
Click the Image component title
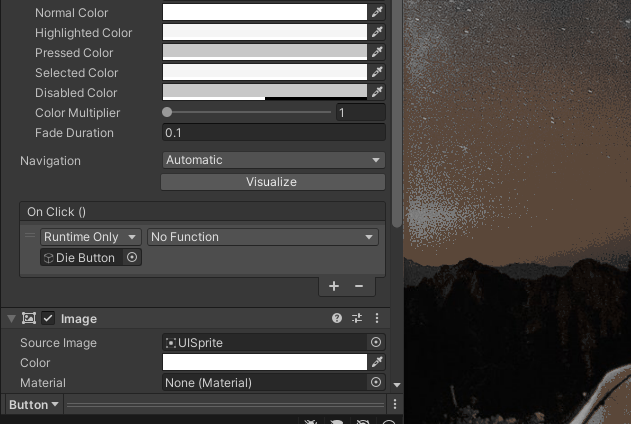coord(79,319)
